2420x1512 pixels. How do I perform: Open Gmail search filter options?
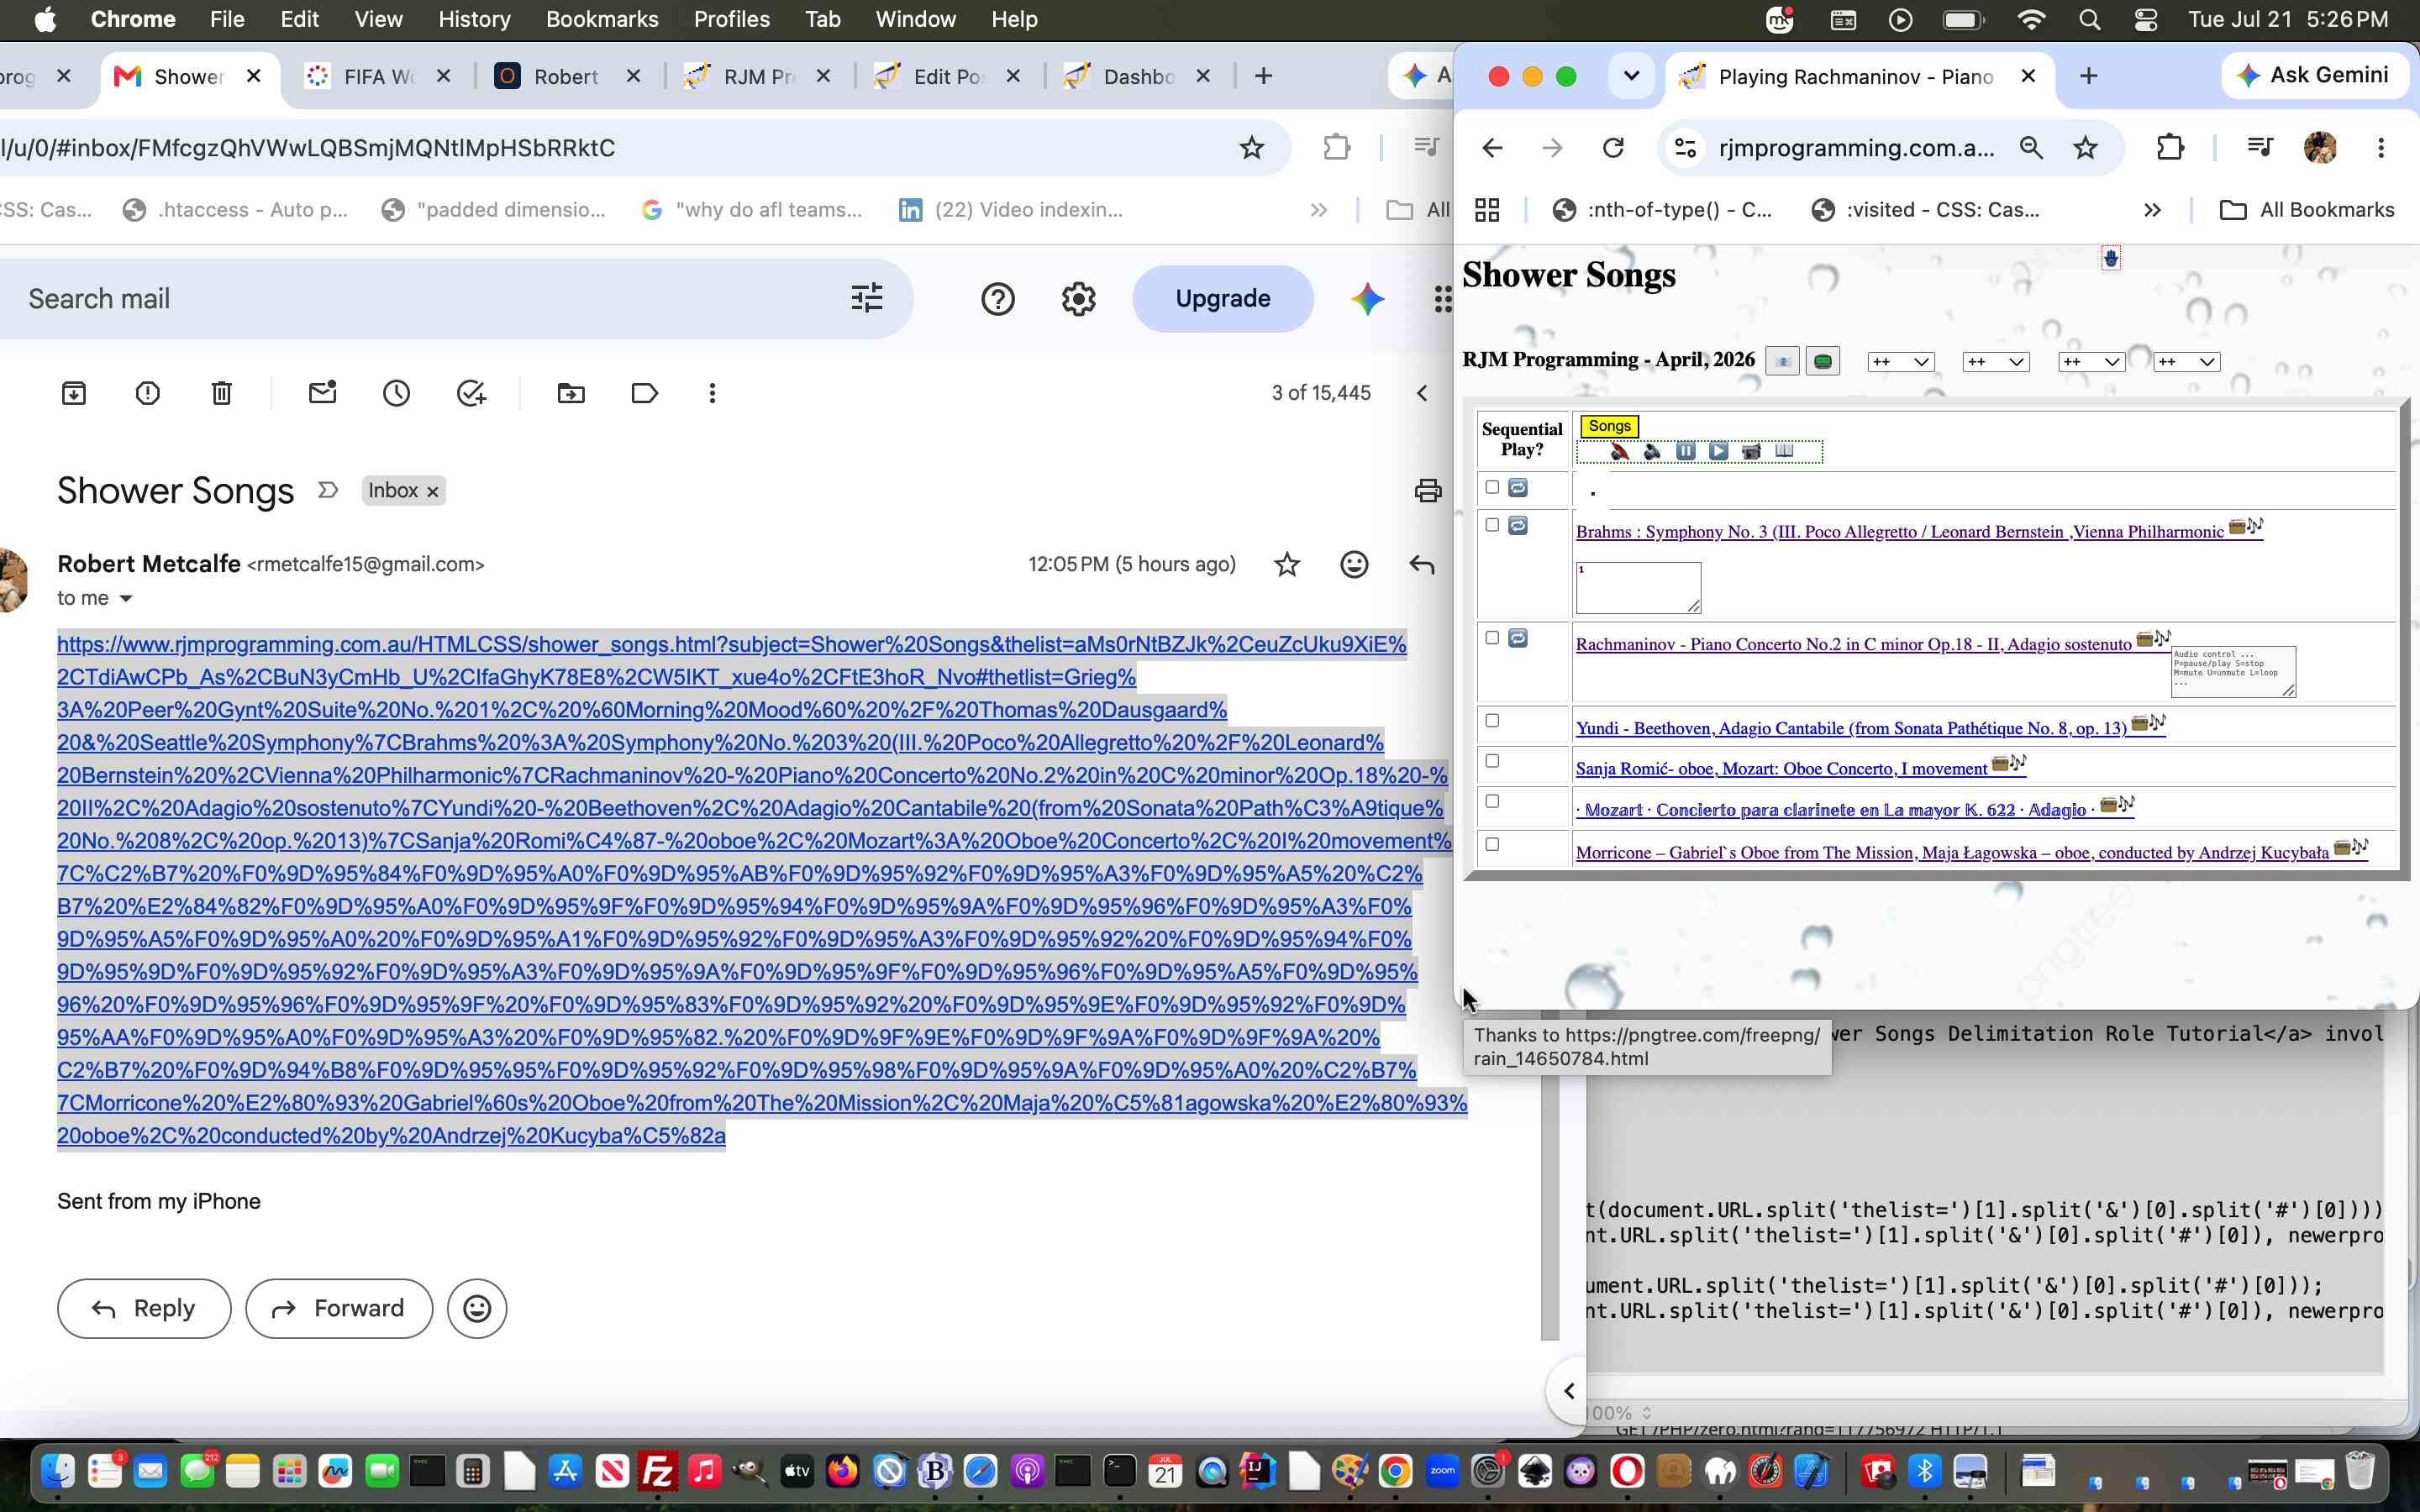pos(866,299)
